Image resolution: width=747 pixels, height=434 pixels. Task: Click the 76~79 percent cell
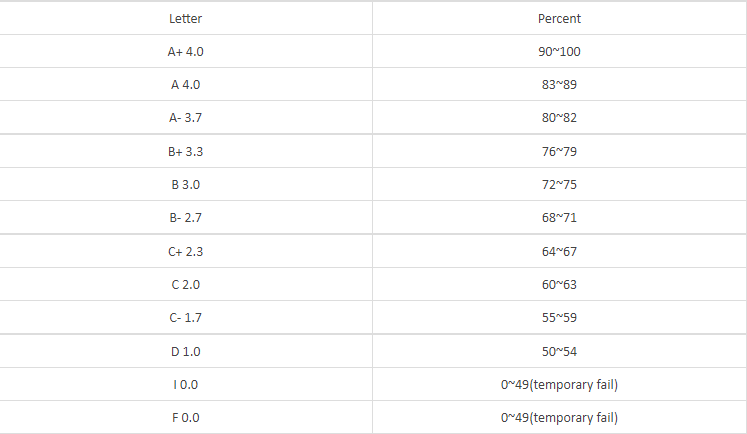(559, 151)
